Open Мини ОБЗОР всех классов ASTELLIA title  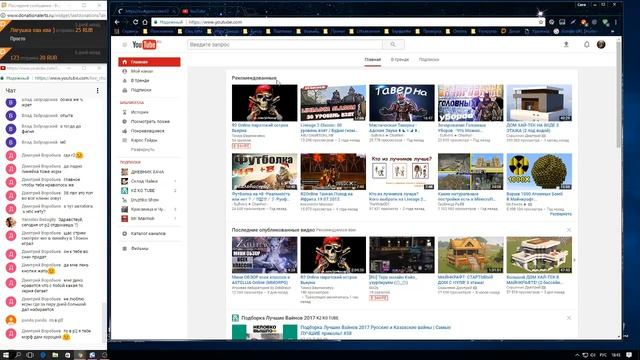click(261, 280)
